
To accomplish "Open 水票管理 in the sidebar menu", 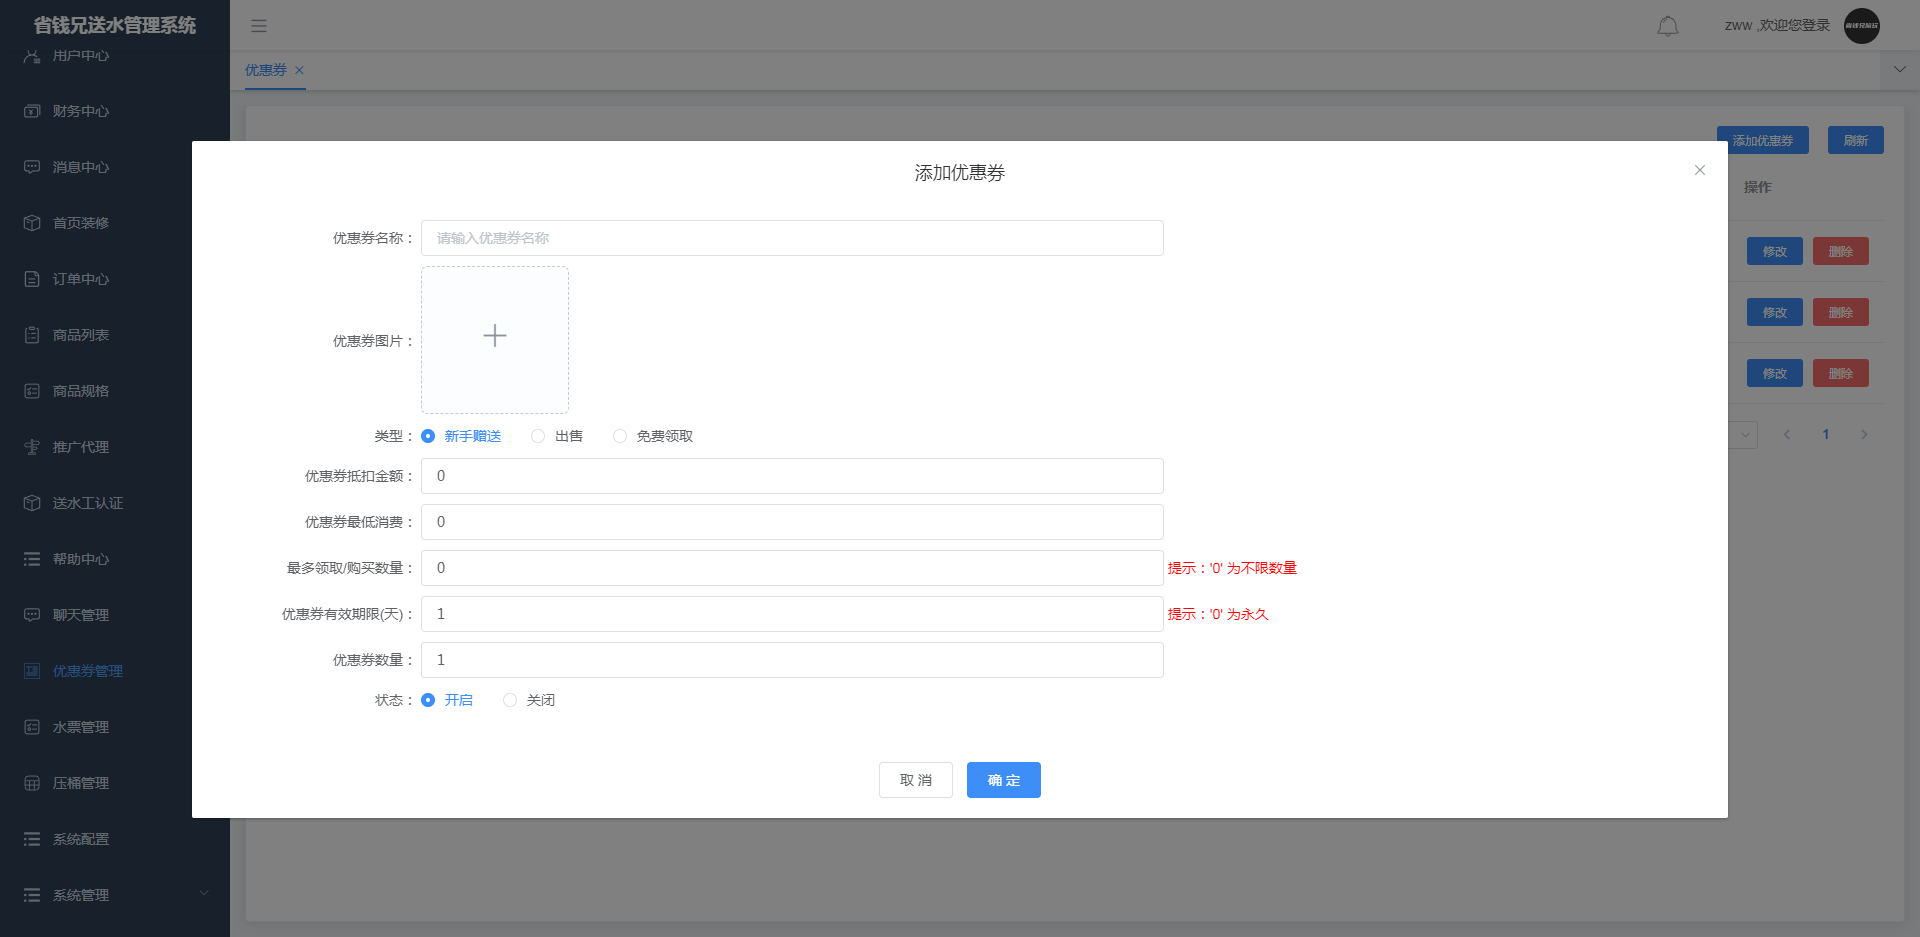I will (x=80, y=727).
